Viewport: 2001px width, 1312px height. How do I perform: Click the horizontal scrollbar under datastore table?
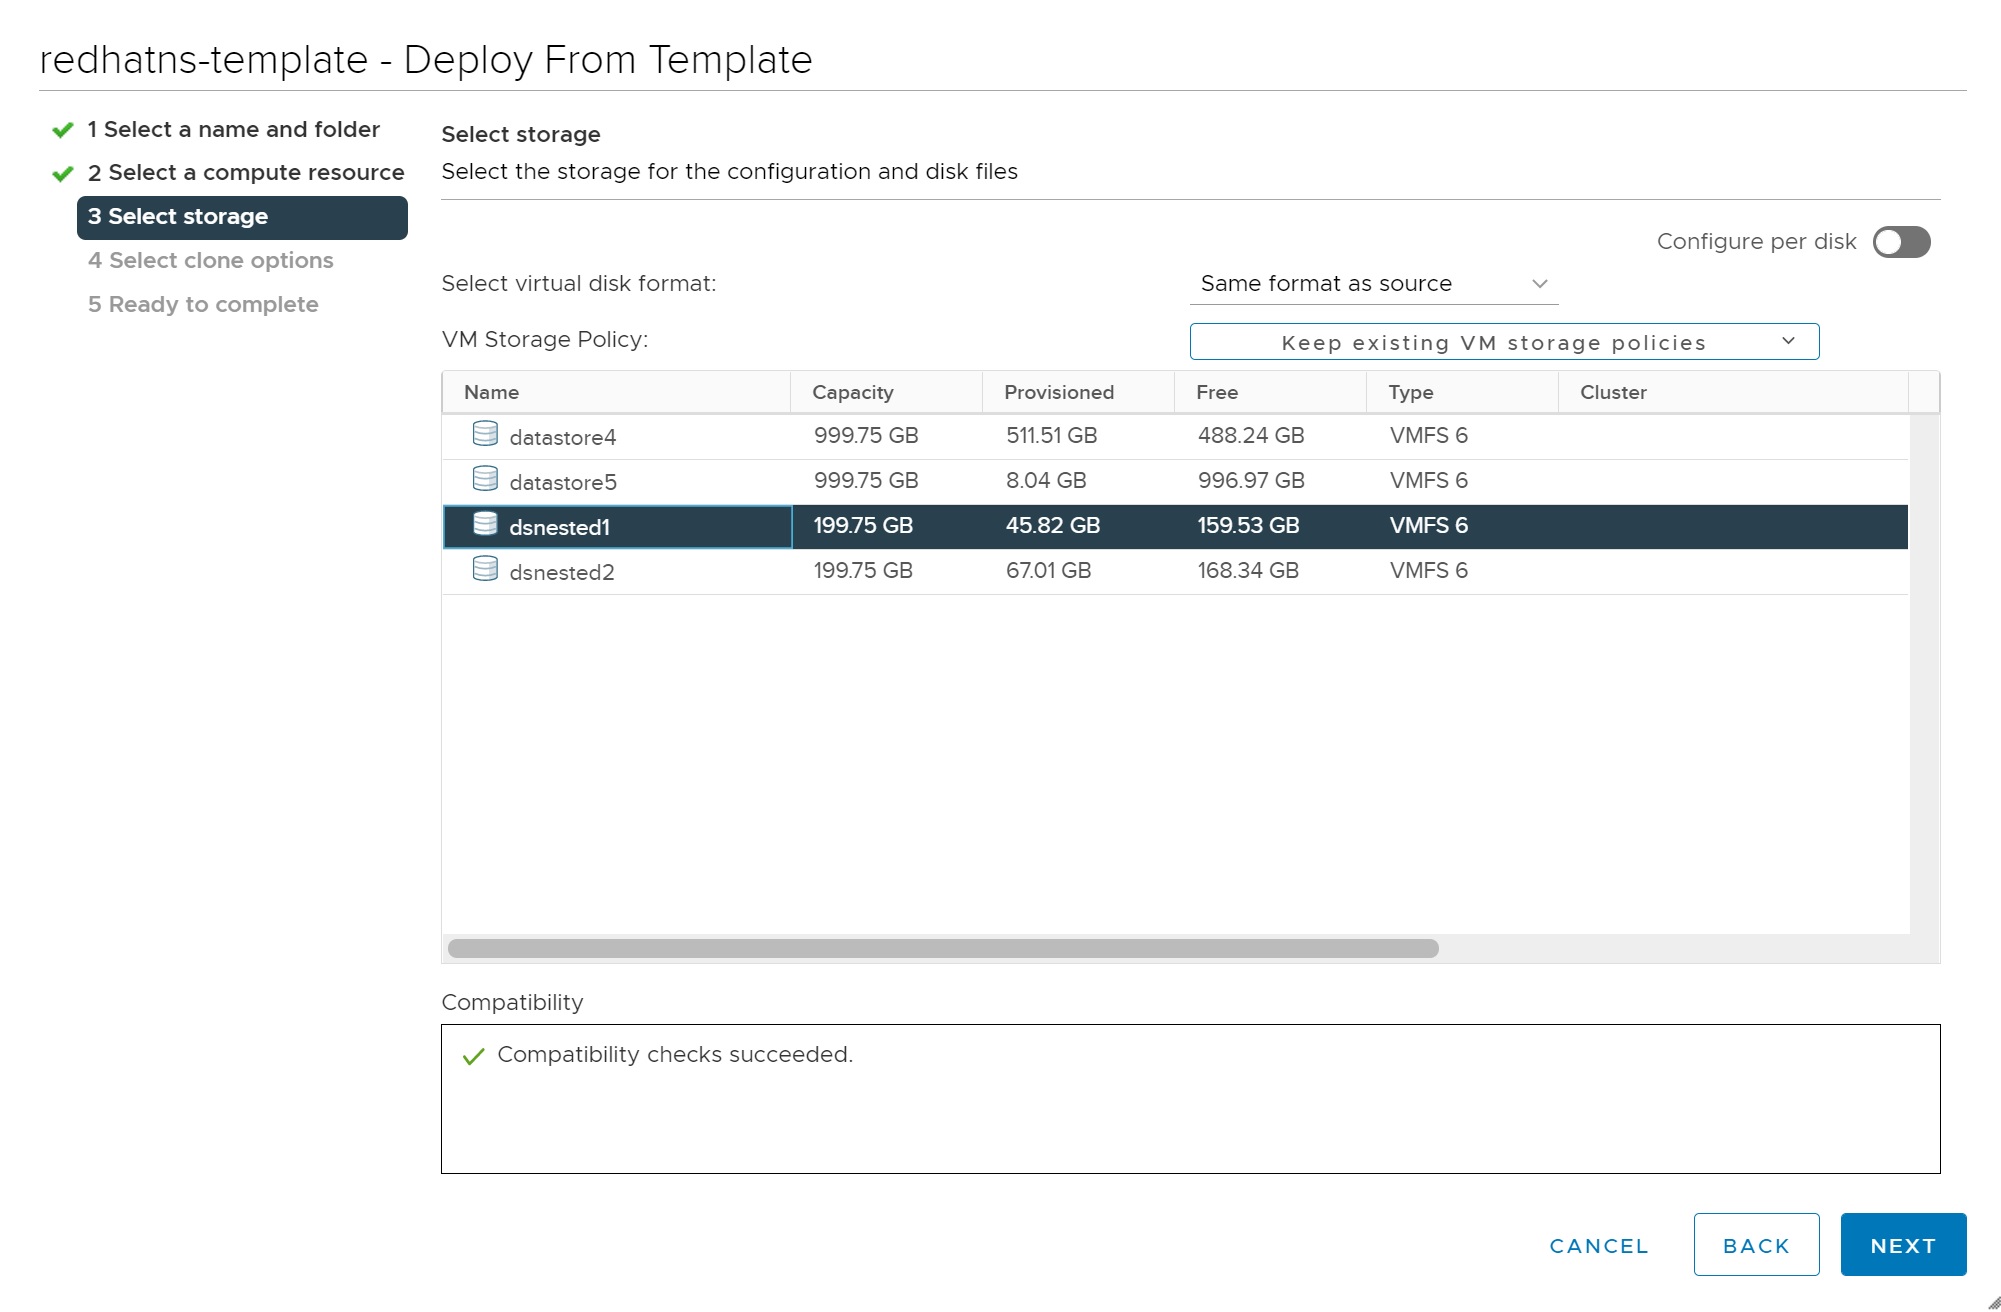coord(942,948)
